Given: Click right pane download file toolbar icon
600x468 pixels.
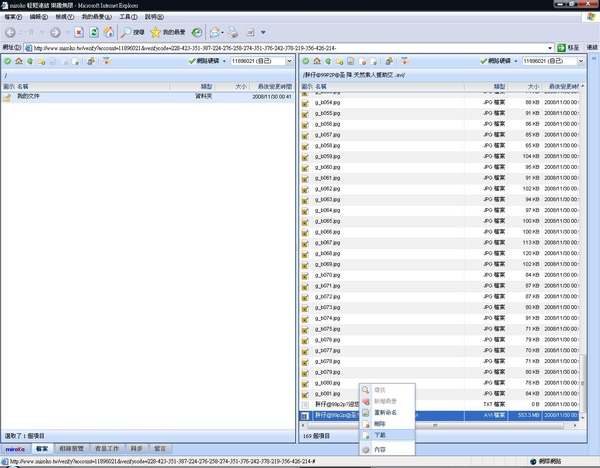Looking at the screenshot, I should (x=373, y=61).
